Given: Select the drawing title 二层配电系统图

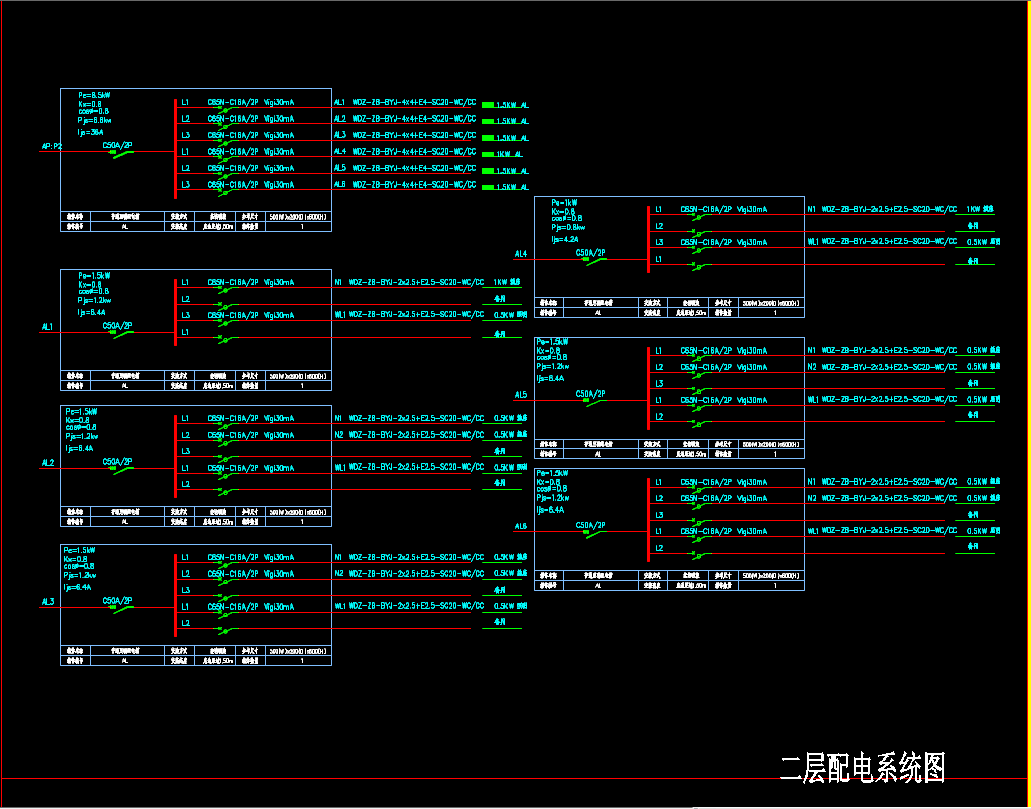Looking at the screenshot, I should tap(862, 768).
